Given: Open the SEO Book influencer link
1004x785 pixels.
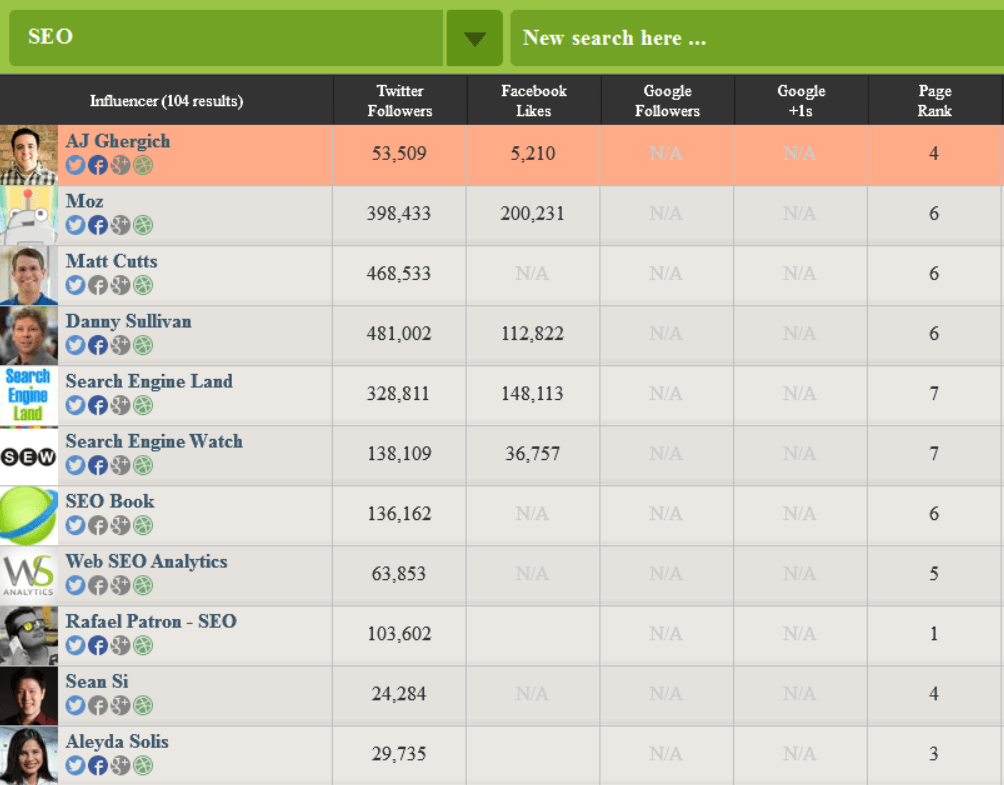Looking at the screenshot, I should pos(109,501).
